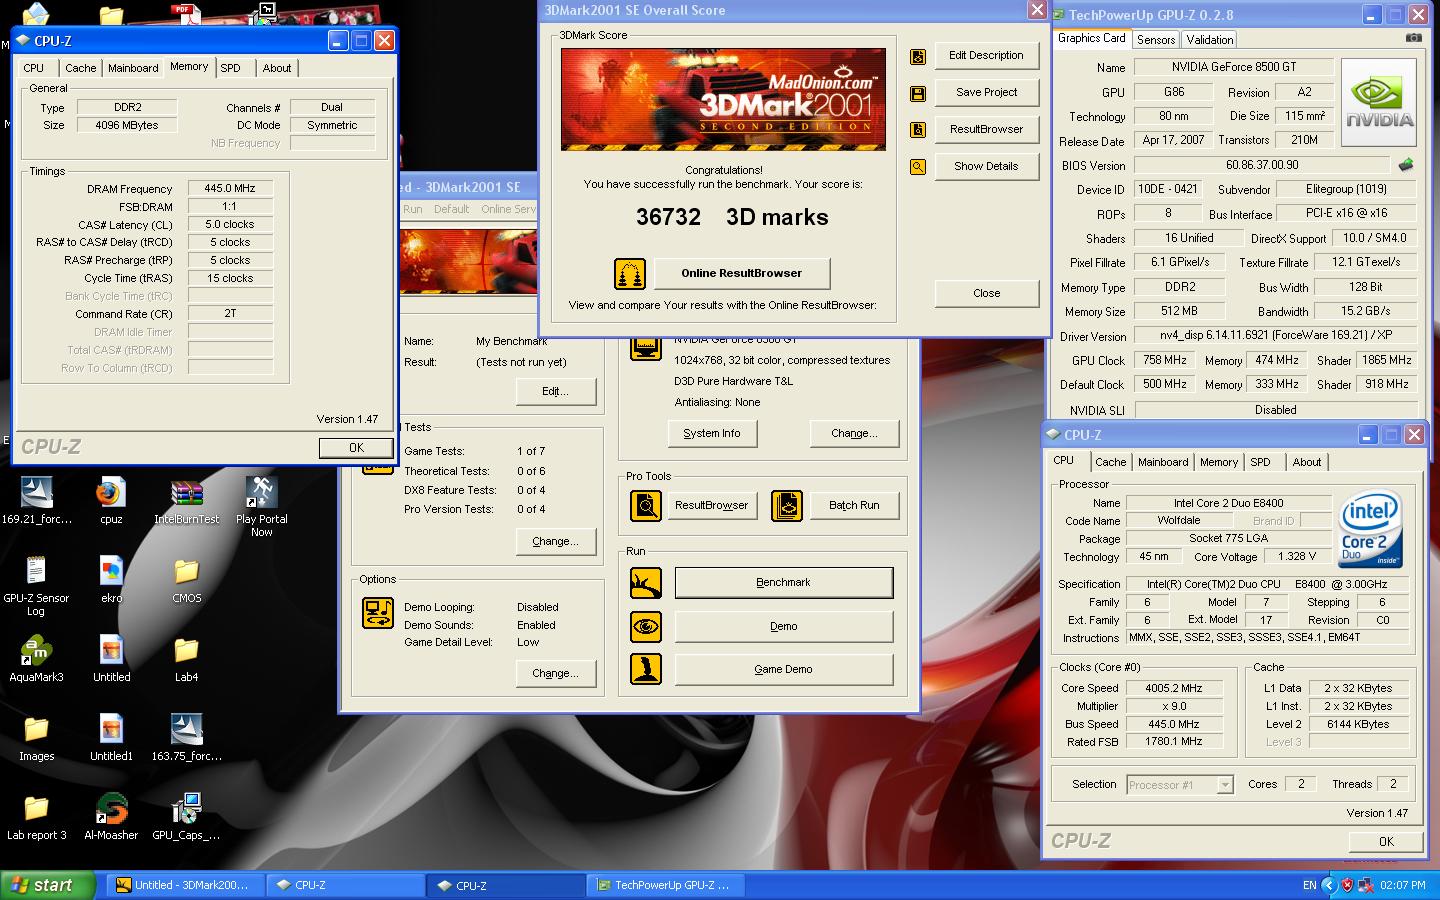The height and width of the screenshot is (900, 1440).
Task: Open the Windows start button
Action: tap(48, 885)
